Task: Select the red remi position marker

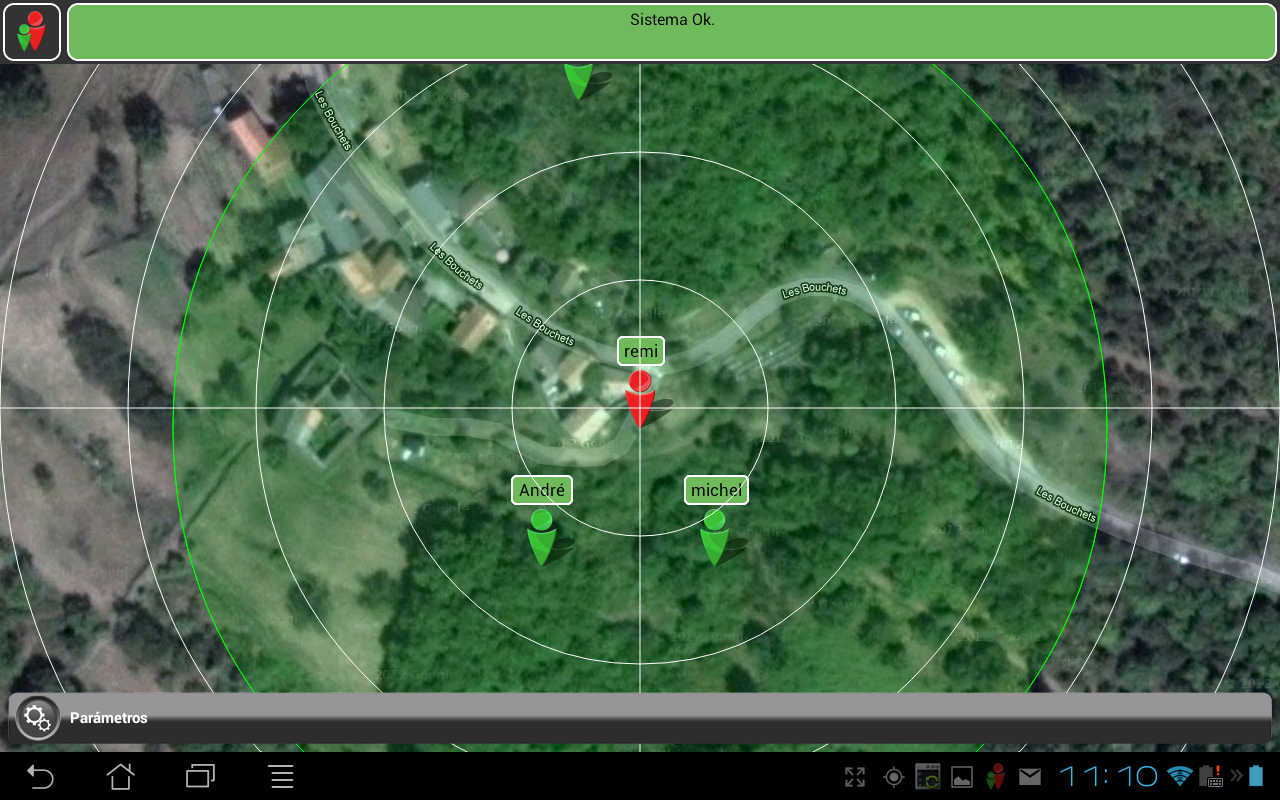Action: [x=640, y=399]
